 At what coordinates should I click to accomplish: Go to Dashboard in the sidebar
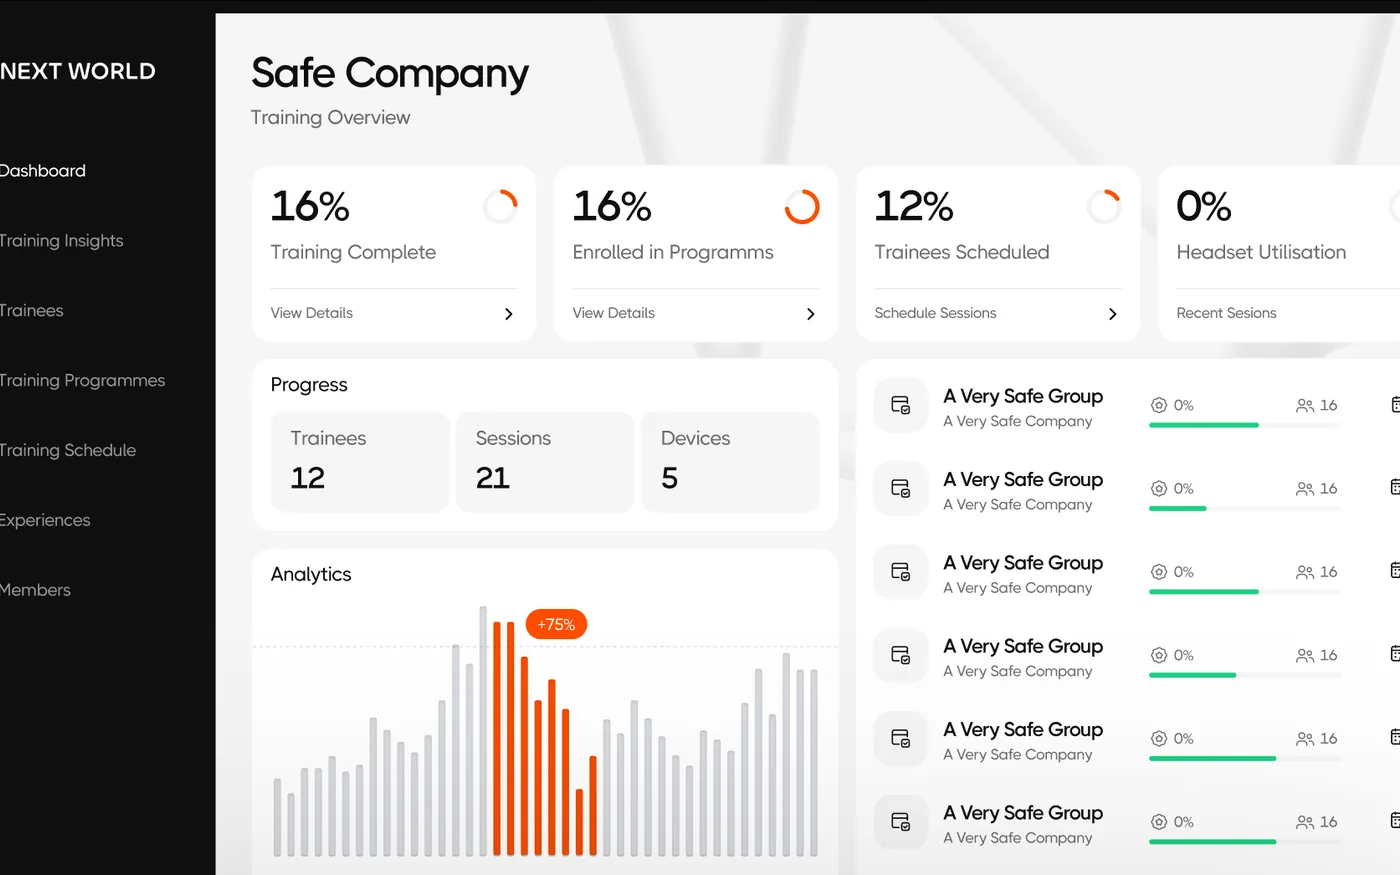tap(43, 171)
